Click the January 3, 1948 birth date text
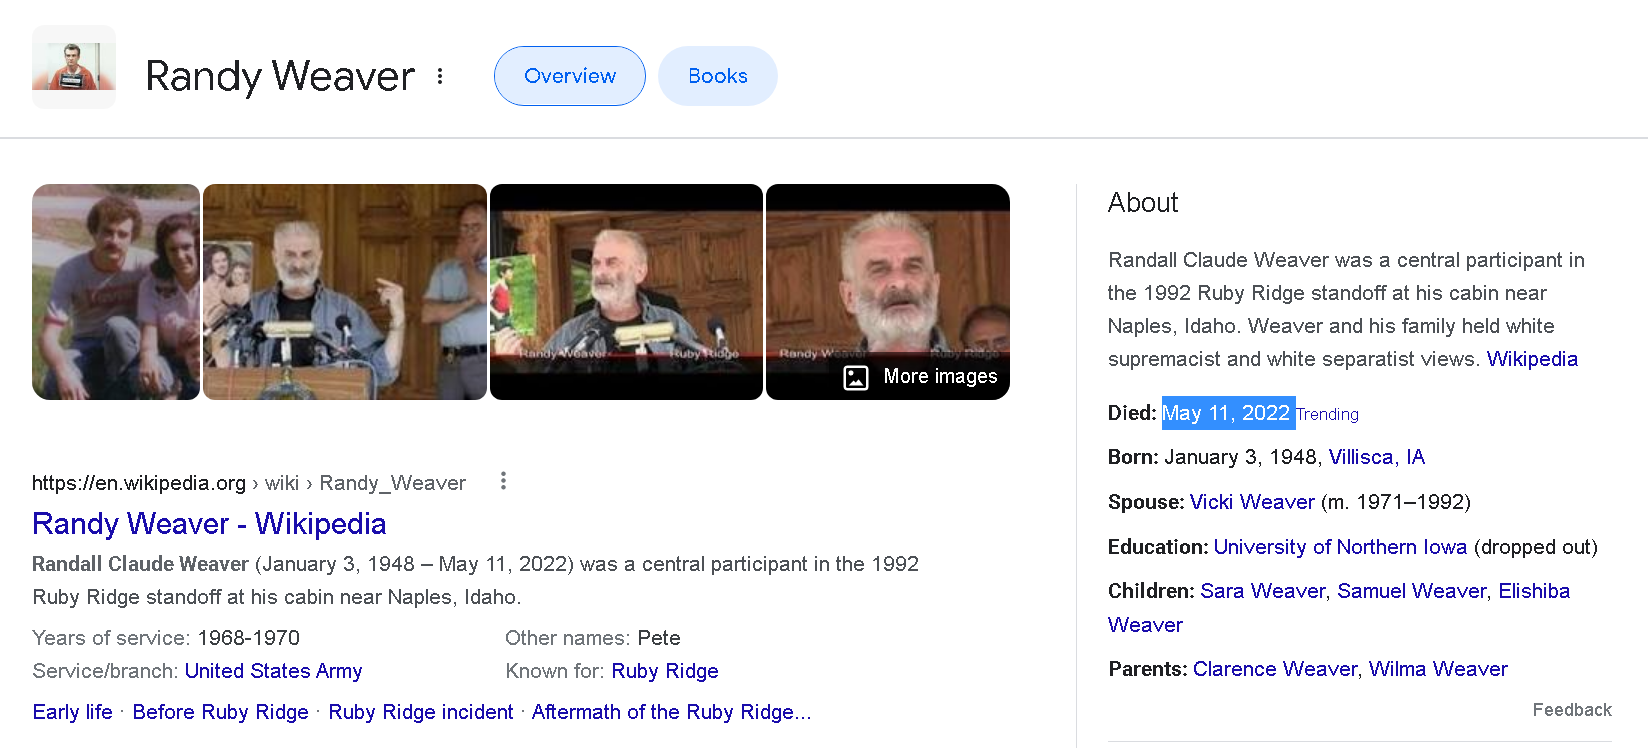Image resolution: width=1648 pixels, height=748 pixels. 1241,457
